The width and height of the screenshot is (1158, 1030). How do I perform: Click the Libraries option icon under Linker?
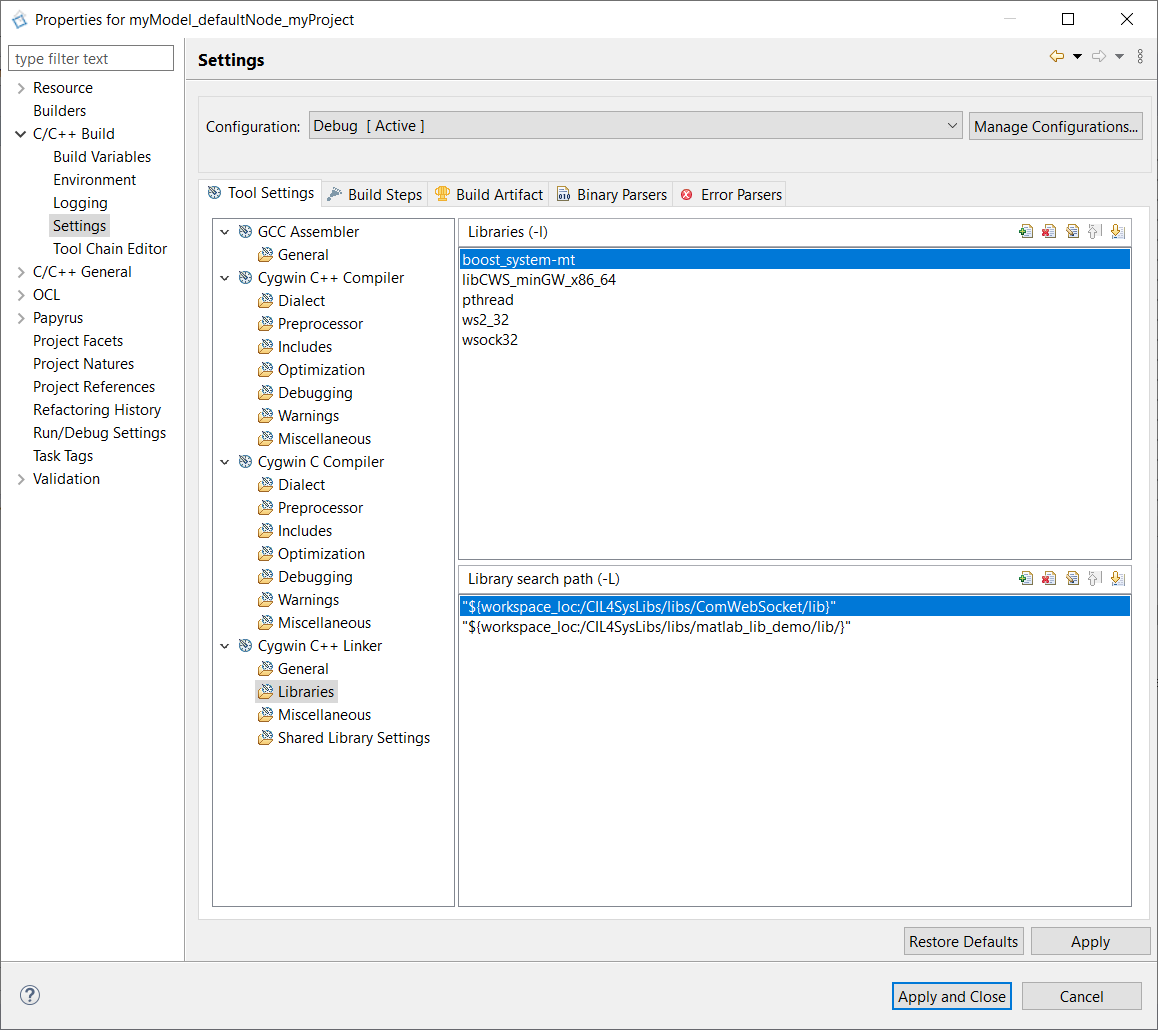coord(266,692)
